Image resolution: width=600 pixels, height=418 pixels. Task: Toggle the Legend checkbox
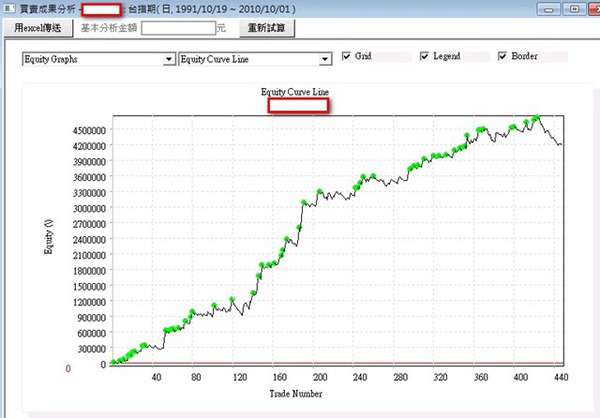coord(424,56)
